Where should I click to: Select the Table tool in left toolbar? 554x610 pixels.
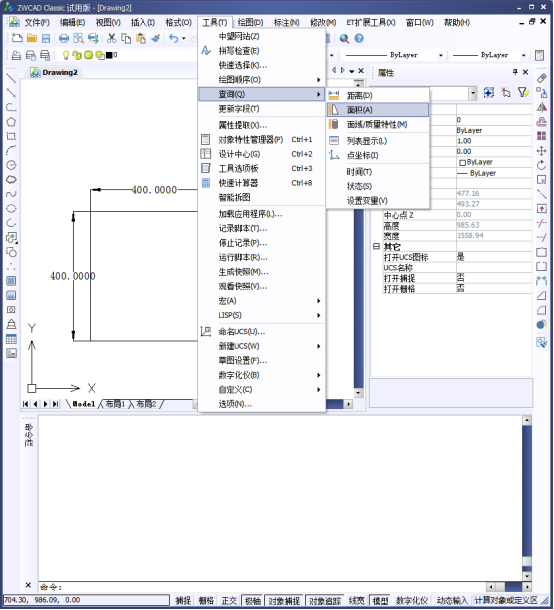pyautogui.click(x=11, y=339)
